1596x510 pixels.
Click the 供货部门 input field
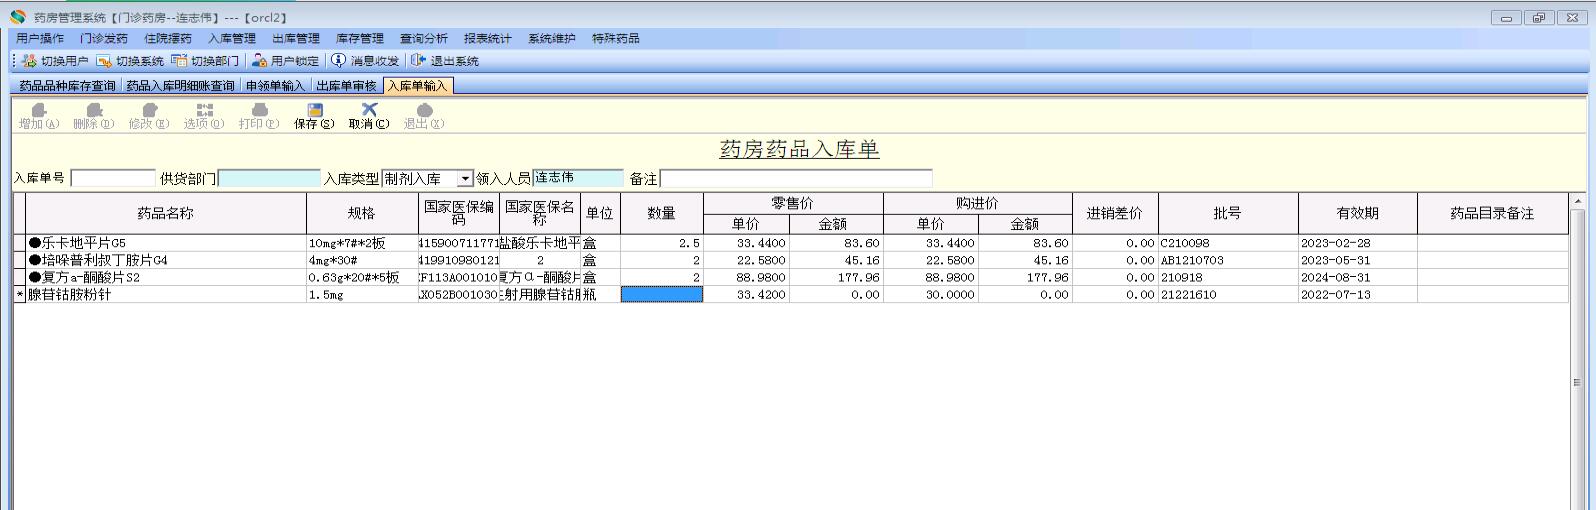[269, 179]
